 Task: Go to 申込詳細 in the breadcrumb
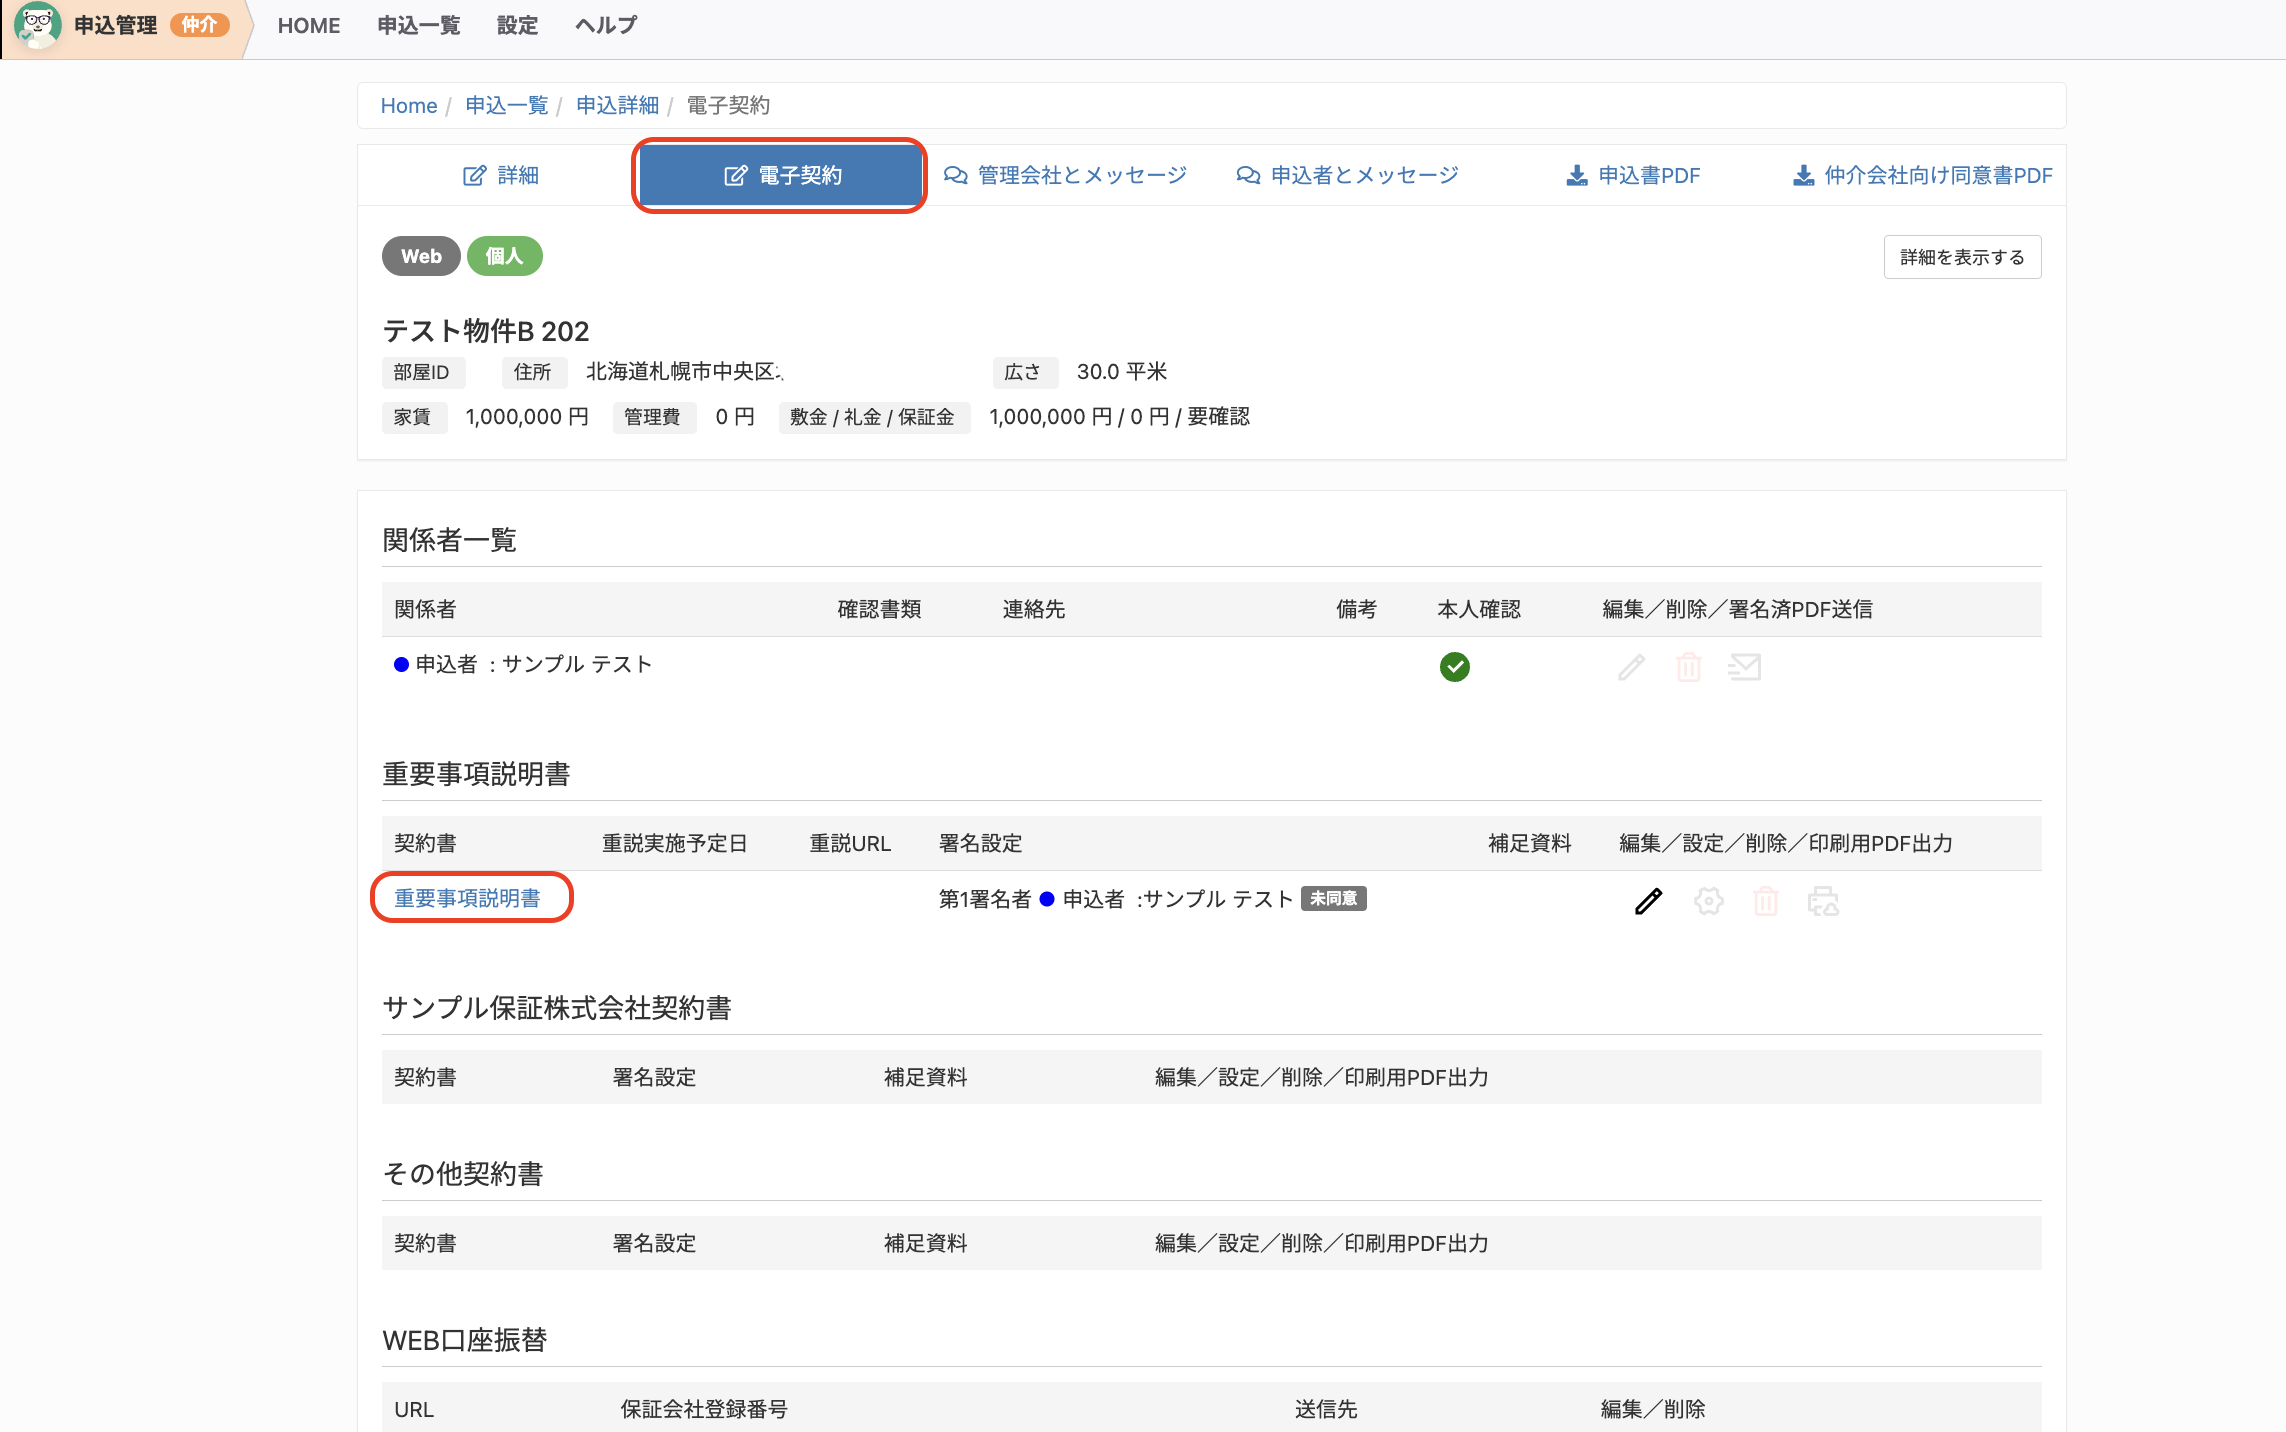(x=617, y=105)
